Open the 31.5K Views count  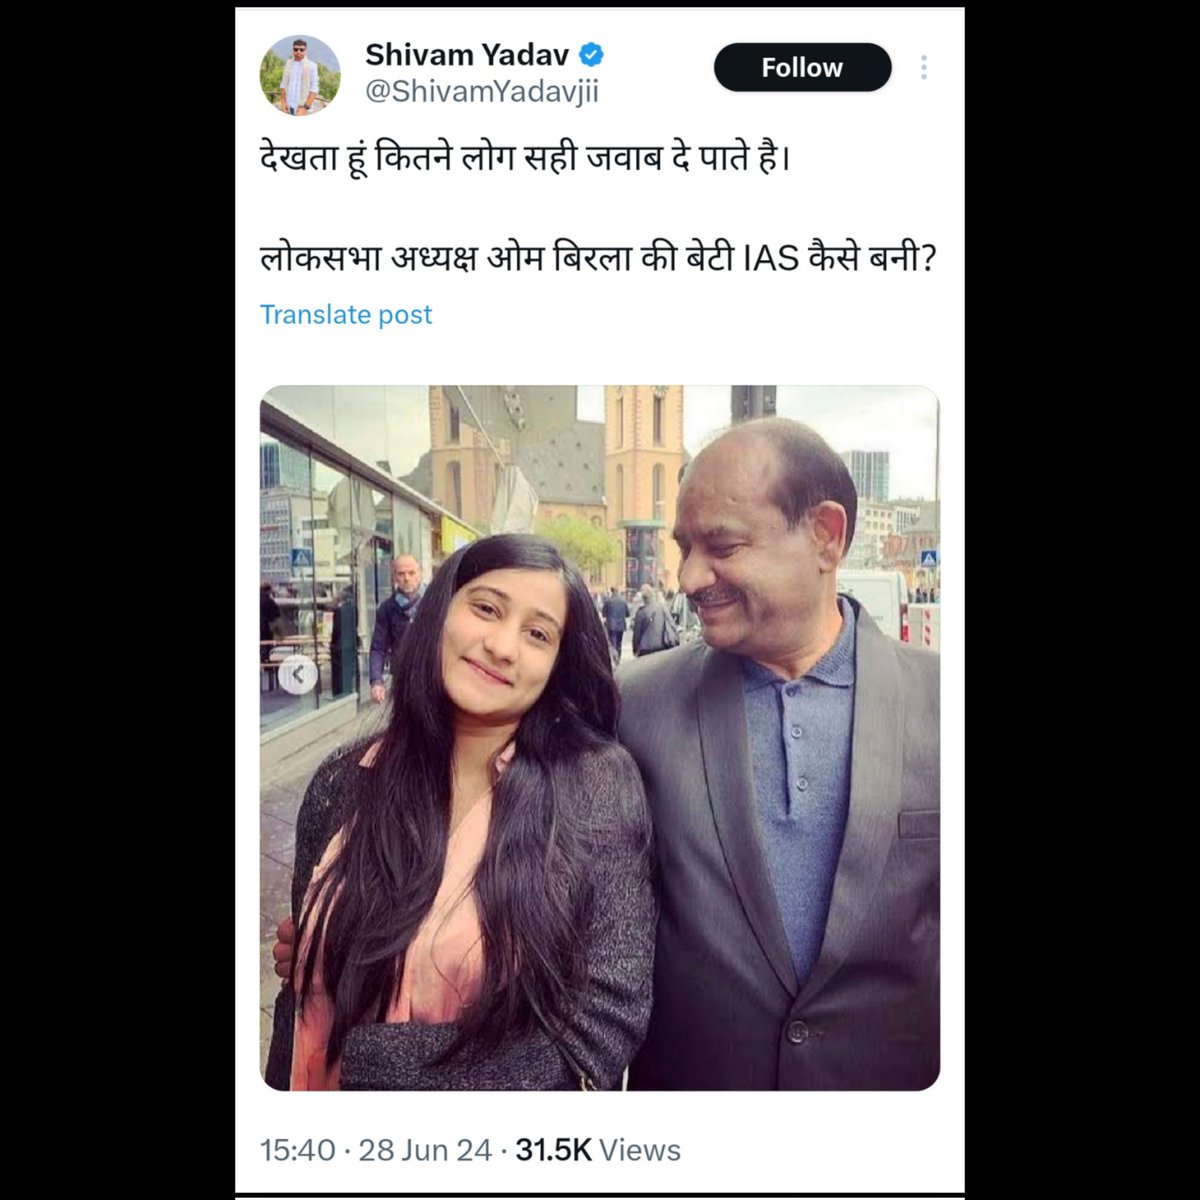(x=598, y=1150)
